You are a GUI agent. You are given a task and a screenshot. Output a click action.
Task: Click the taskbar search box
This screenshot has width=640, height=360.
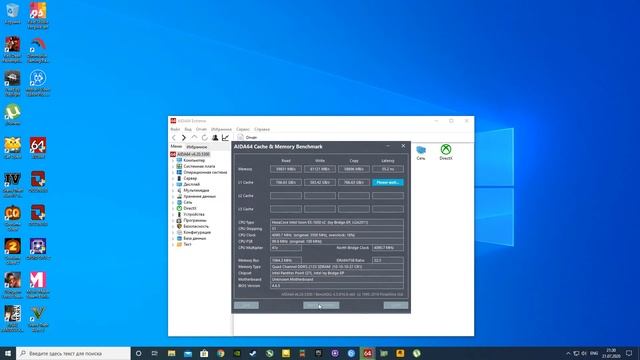click(73, 353)
